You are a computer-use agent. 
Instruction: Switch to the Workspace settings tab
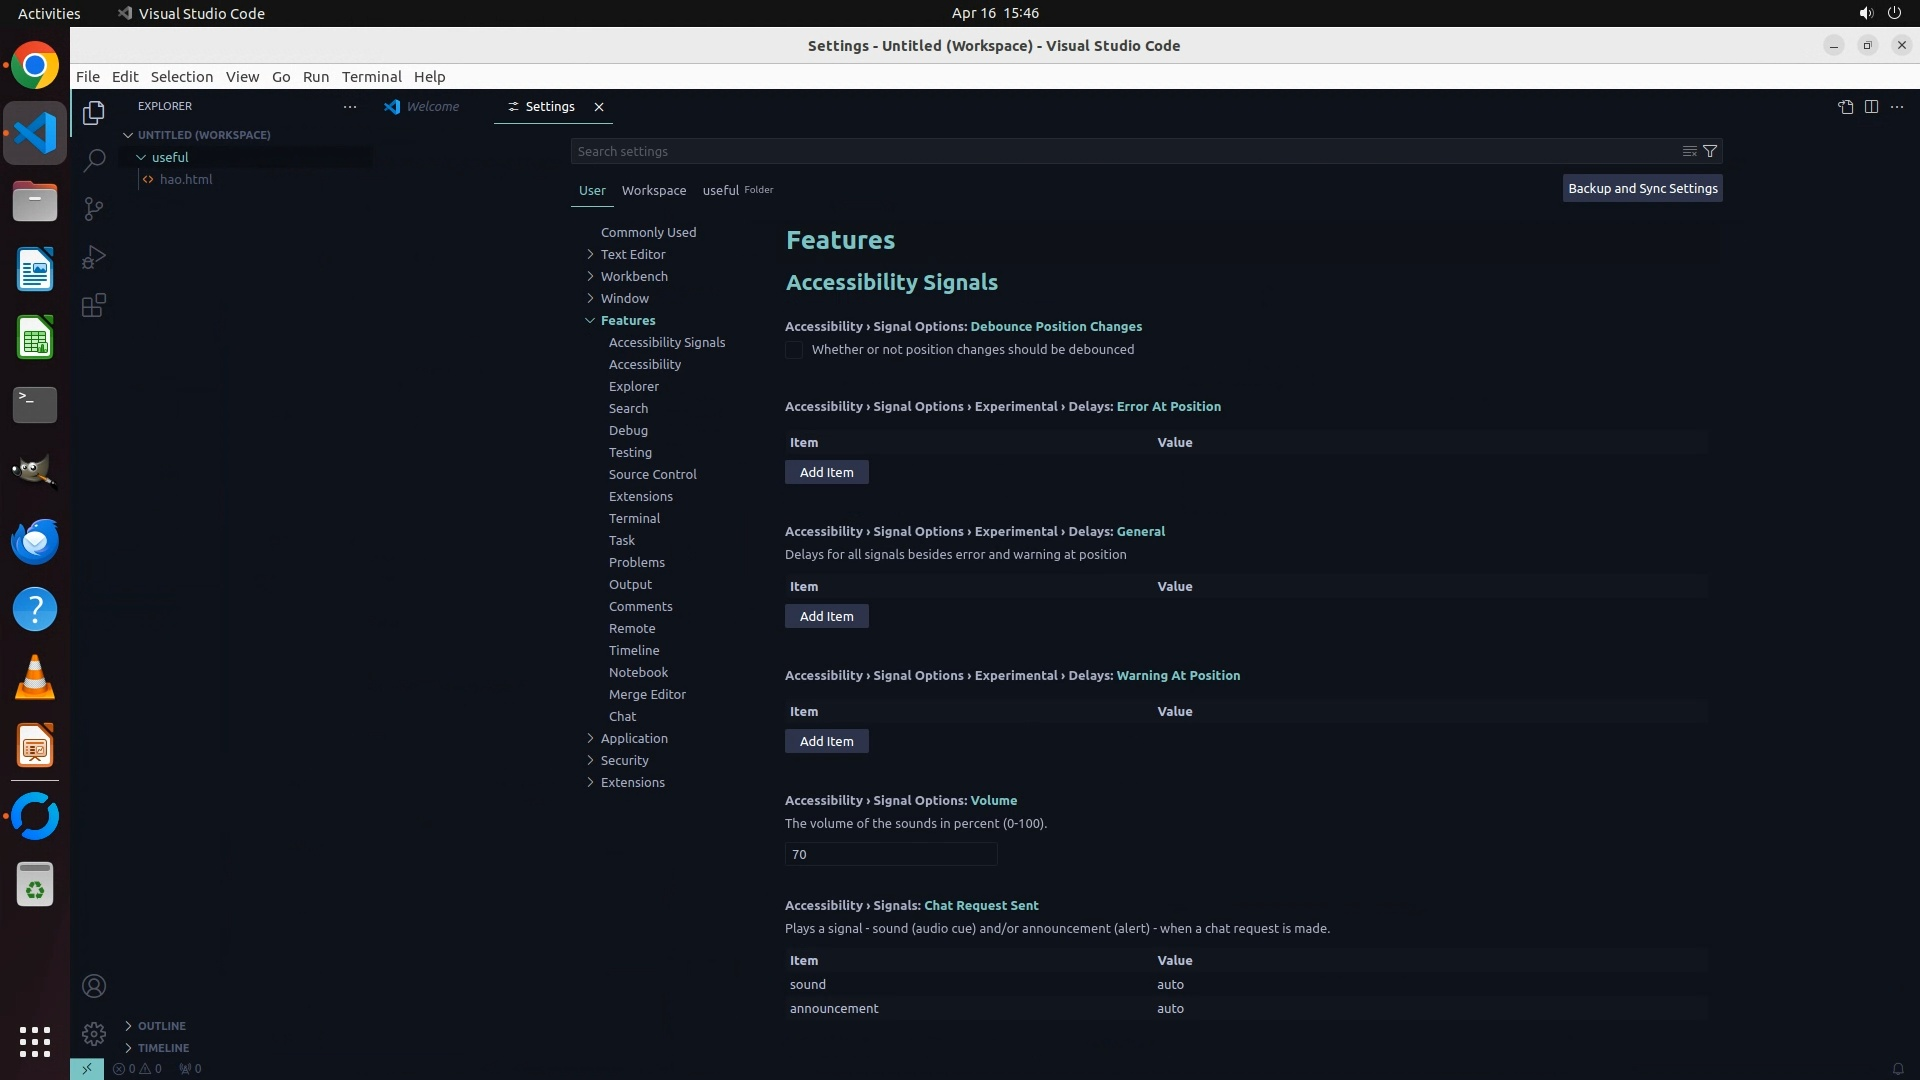pos(653,190)
